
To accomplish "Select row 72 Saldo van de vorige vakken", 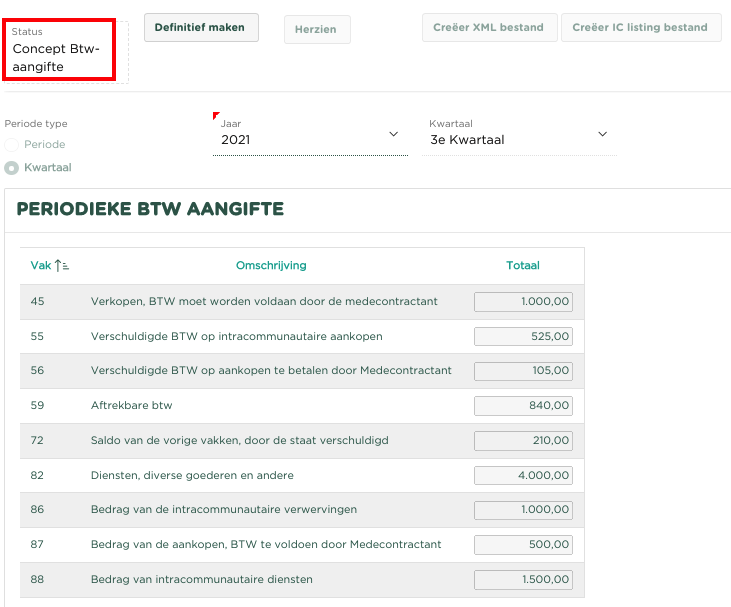I will click(239, 441).
